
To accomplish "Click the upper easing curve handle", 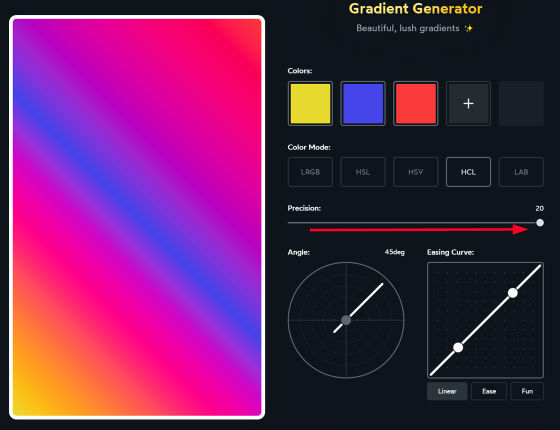I will [513, 293].
